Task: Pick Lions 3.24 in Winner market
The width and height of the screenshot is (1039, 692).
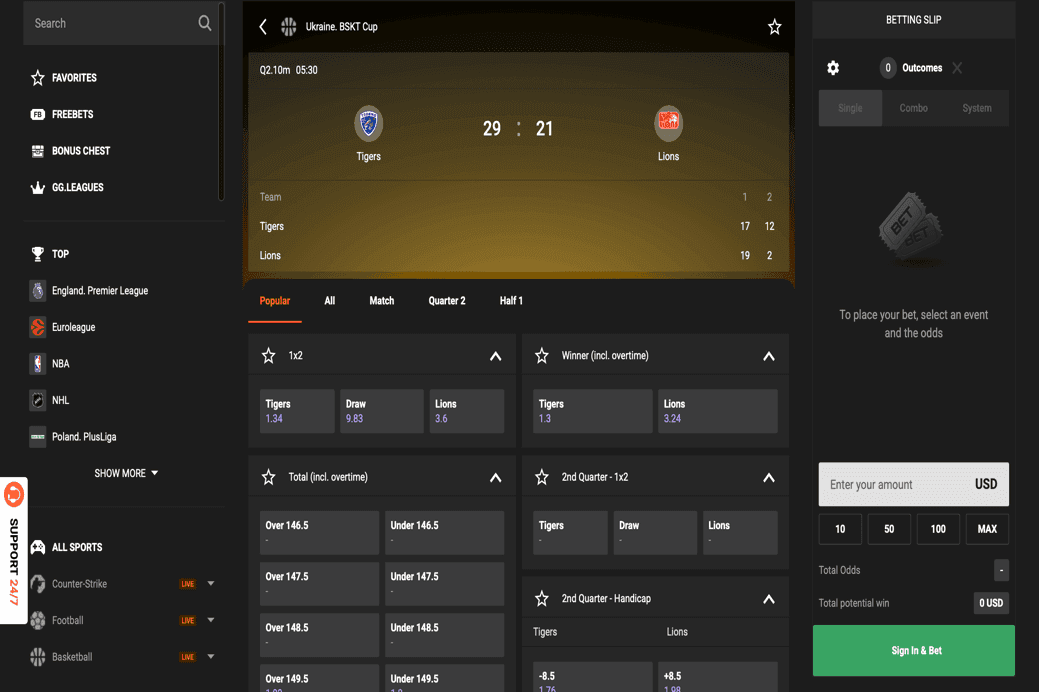Action: [717, 411]
